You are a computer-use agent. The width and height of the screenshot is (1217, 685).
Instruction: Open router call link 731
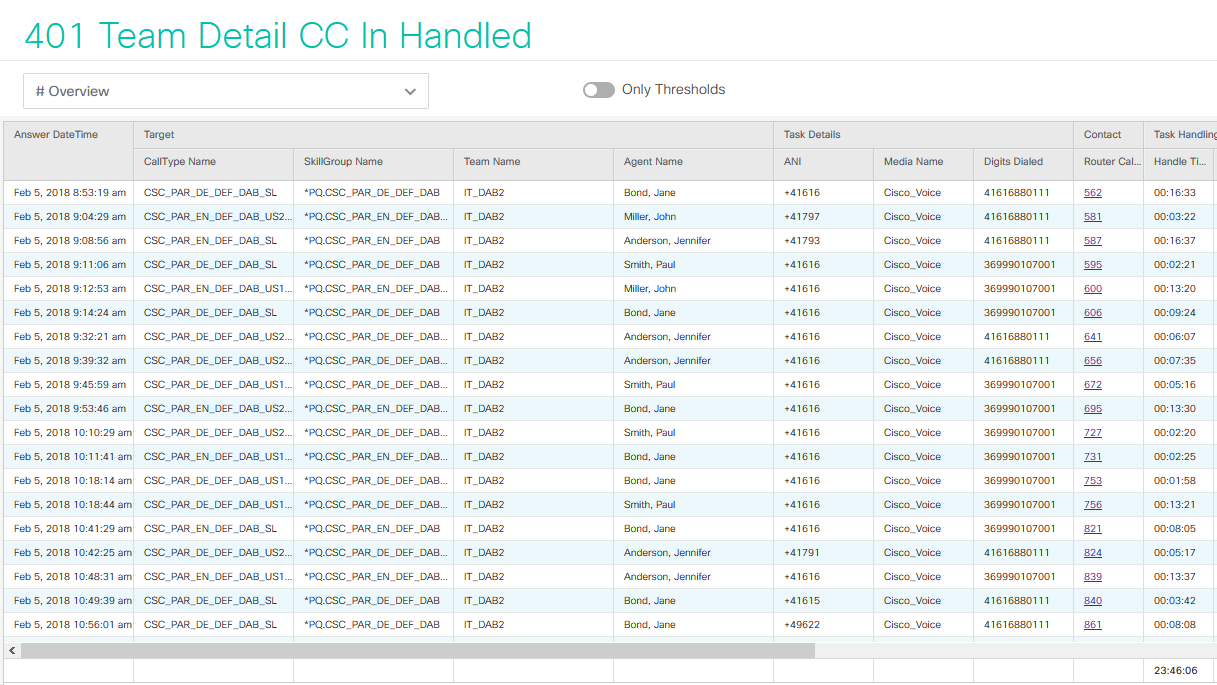pyautogui.click(x=1092, y=457)
